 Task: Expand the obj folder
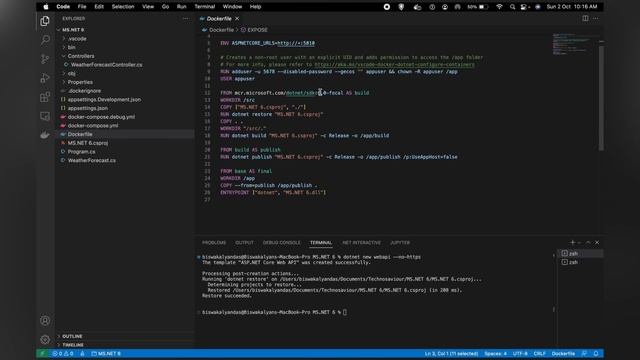tap(71, 73)
